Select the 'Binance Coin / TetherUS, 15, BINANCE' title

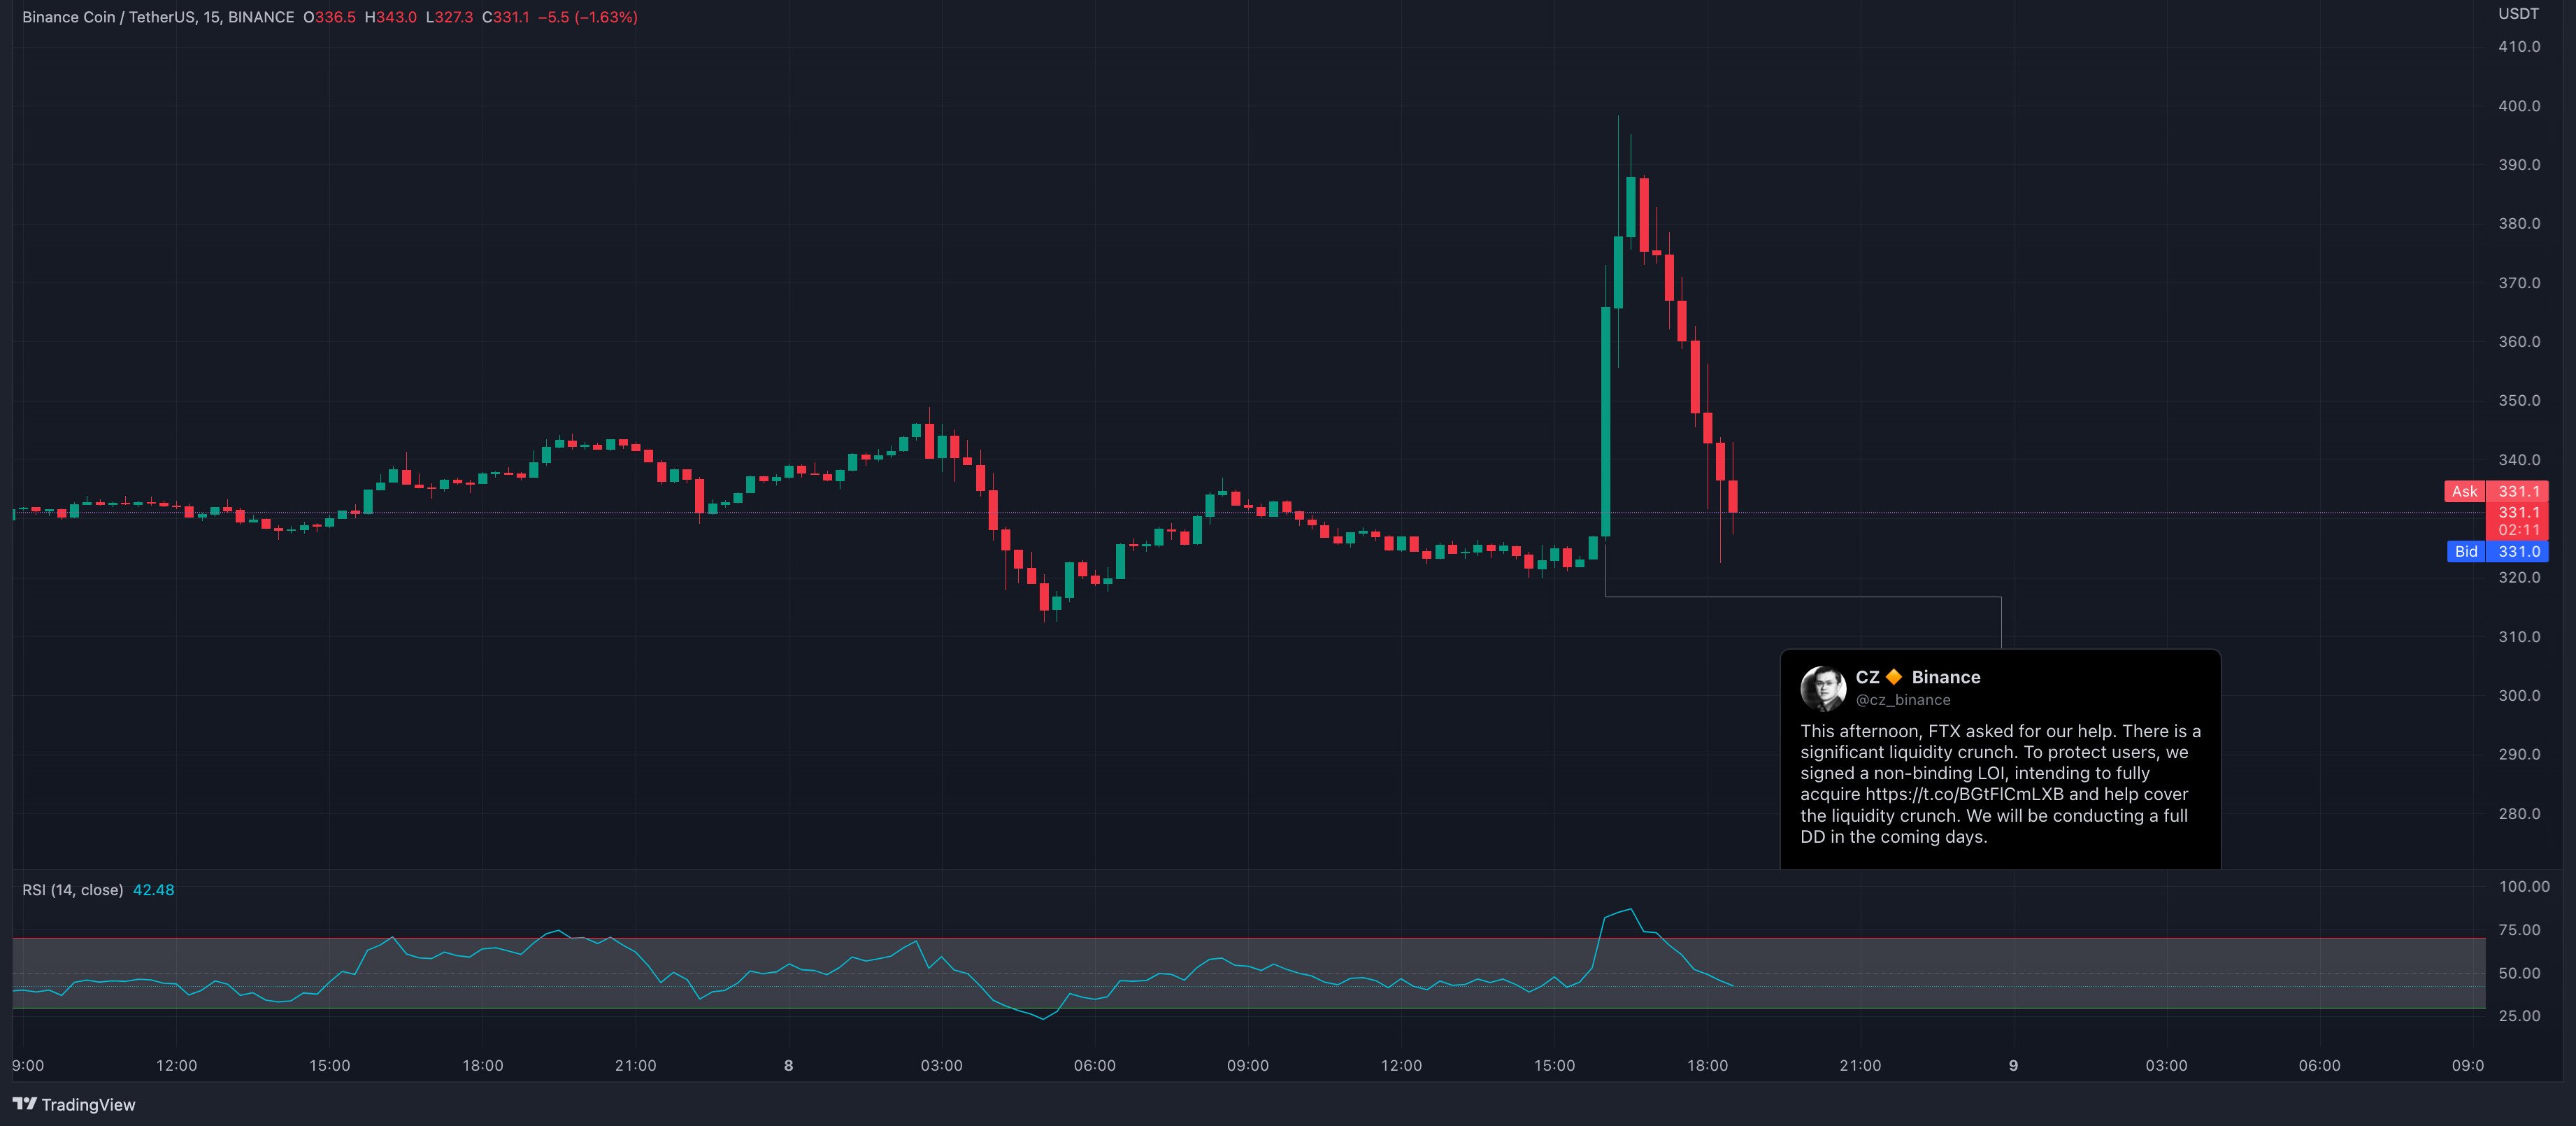point(158,17)
